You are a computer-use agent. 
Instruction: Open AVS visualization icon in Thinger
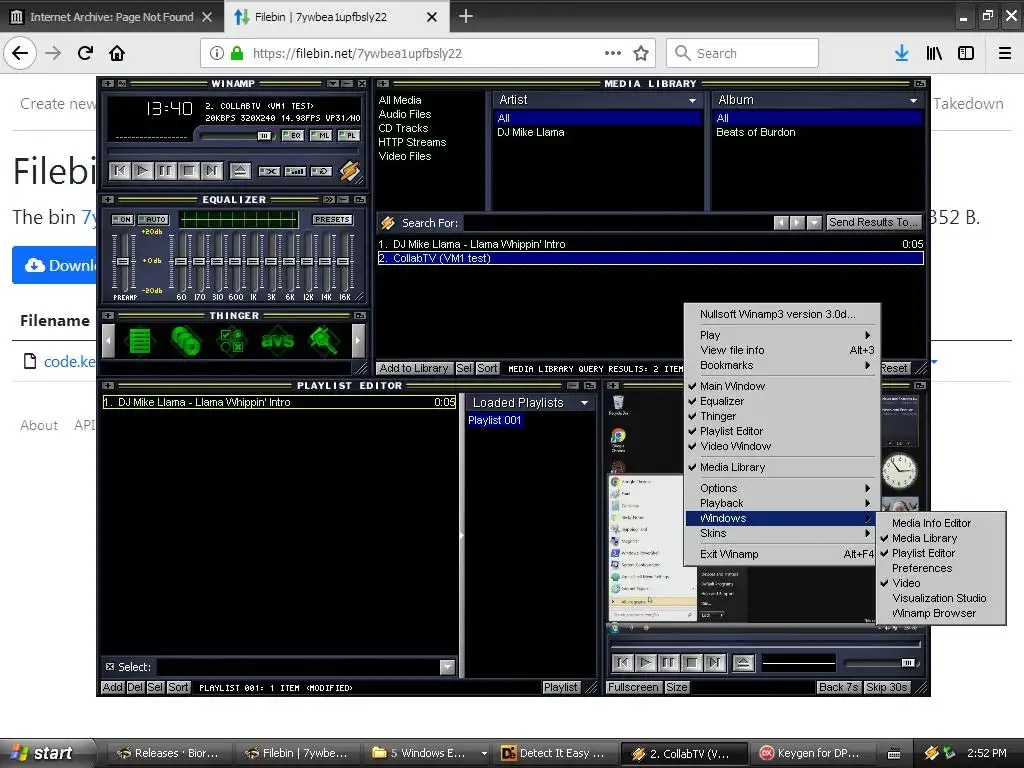pyautogui.click(x=278, y=340)
